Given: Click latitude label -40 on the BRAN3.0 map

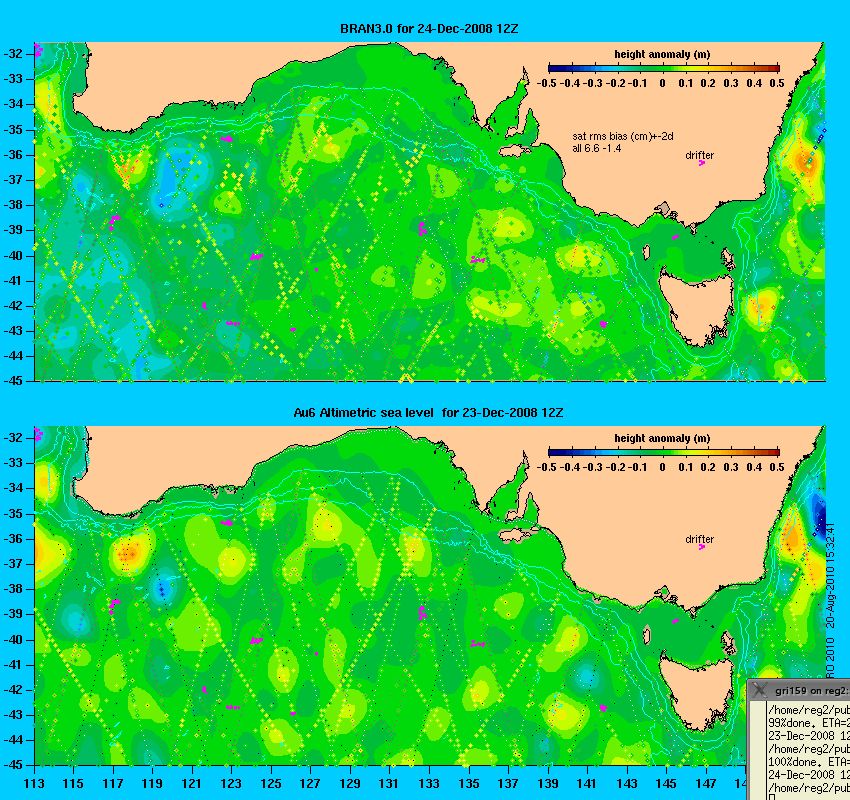Looking at the screenshot, I should pyautogui.click(x=13, y=256).
